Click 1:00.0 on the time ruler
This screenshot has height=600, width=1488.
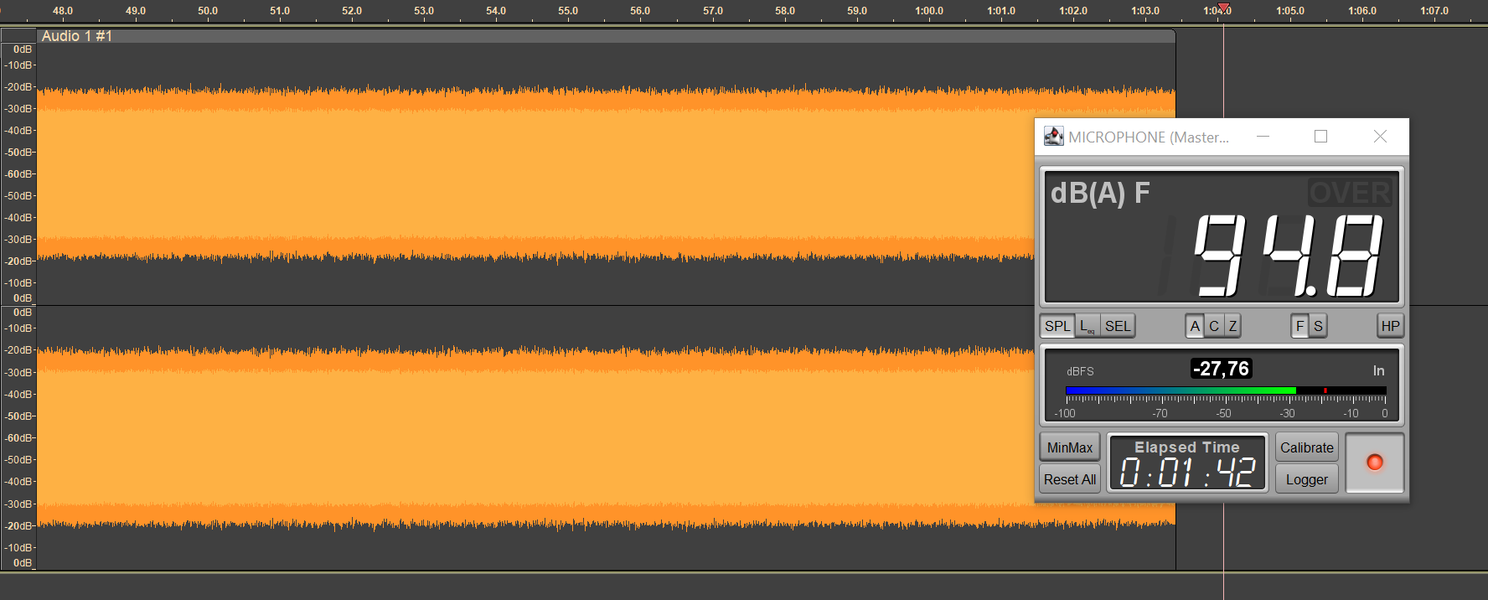(929, 11)
